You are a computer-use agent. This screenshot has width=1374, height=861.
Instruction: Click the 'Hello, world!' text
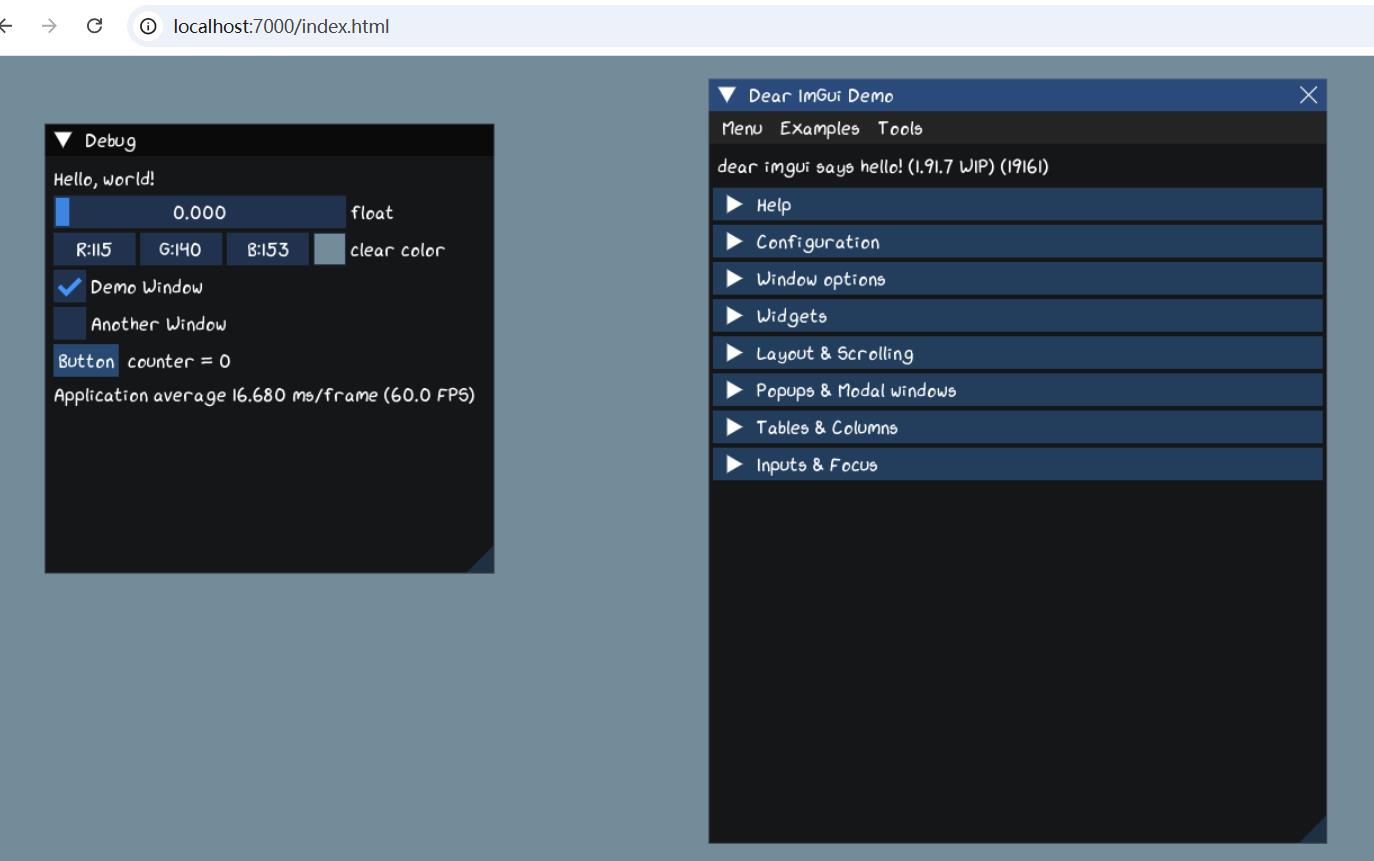point(104,179)
